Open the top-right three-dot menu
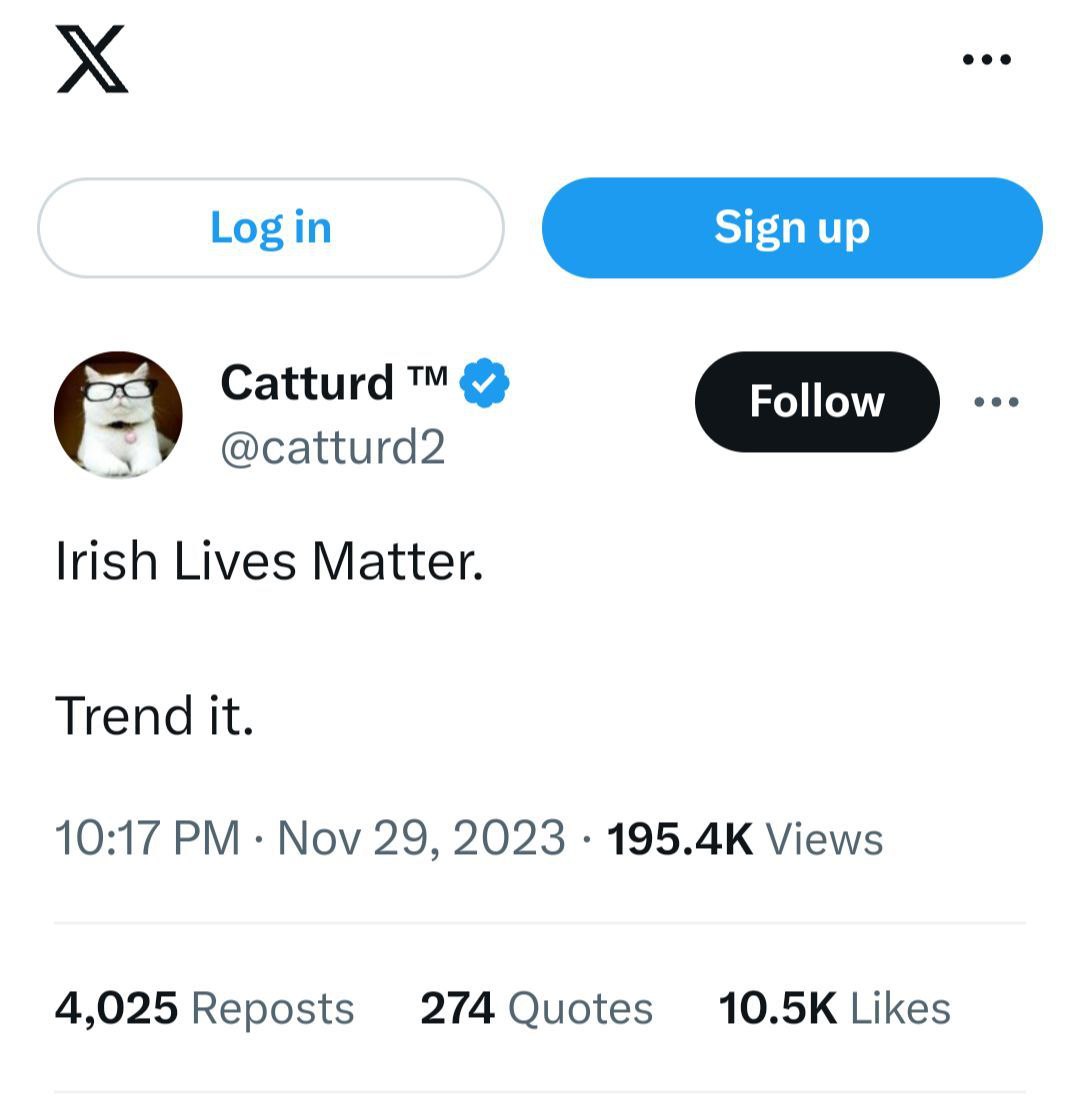 (x=986, y=60)
